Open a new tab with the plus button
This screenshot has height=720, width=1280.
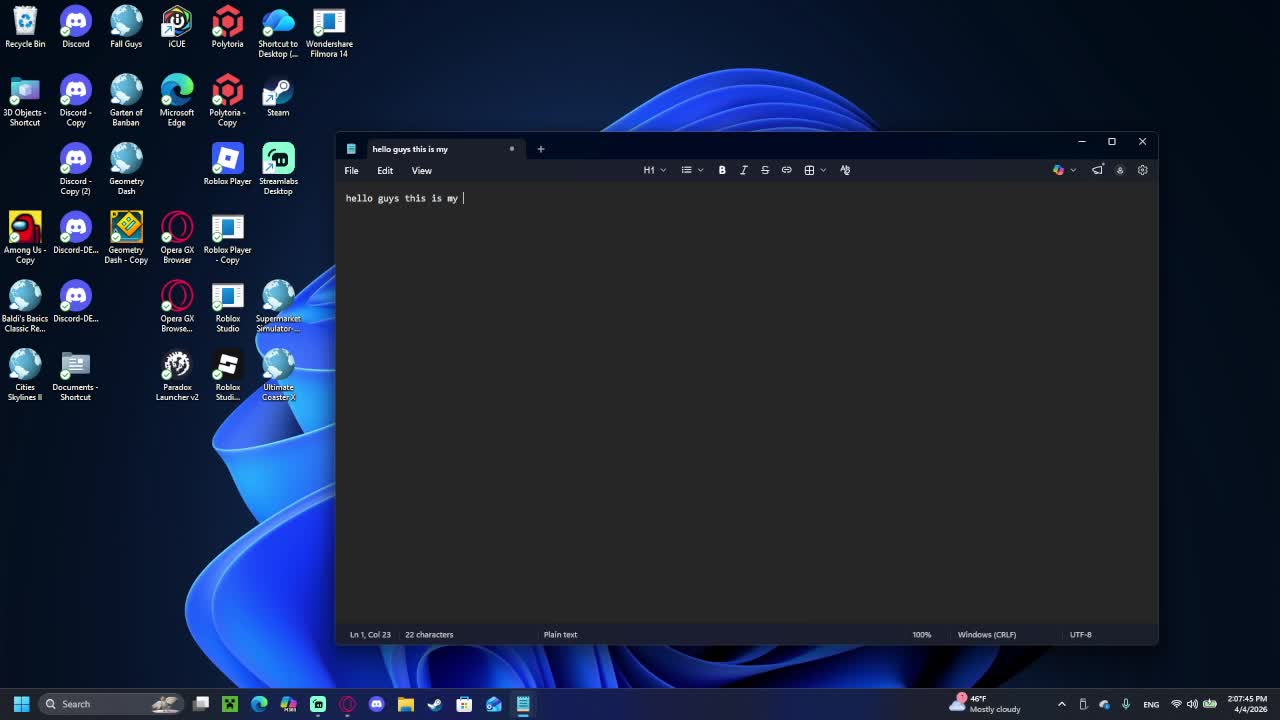(x=540, y=148)
